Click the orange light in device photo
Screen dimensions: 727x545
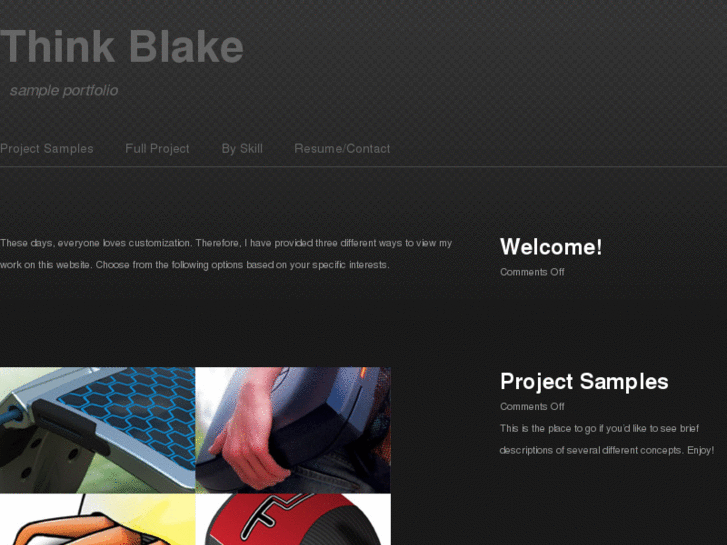pyautogui.click(x=363, y=372)
